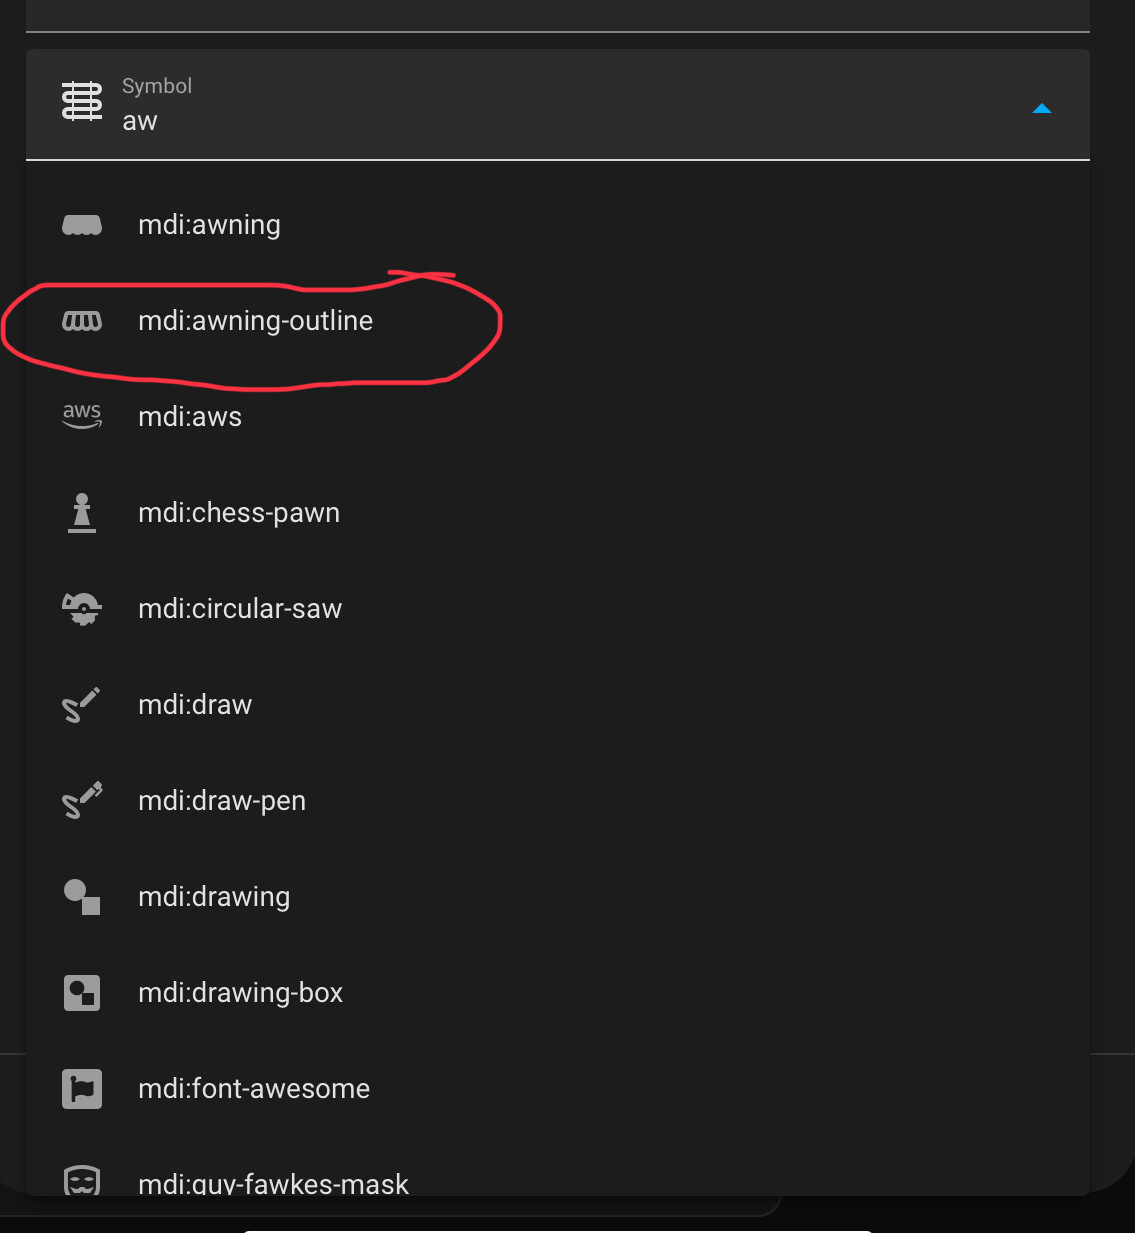Image resolution: width=1135 pixels, height=1233 pixels.
Task: Collapse the Symbol dropdown arrow
Action: pos(1041,108)
